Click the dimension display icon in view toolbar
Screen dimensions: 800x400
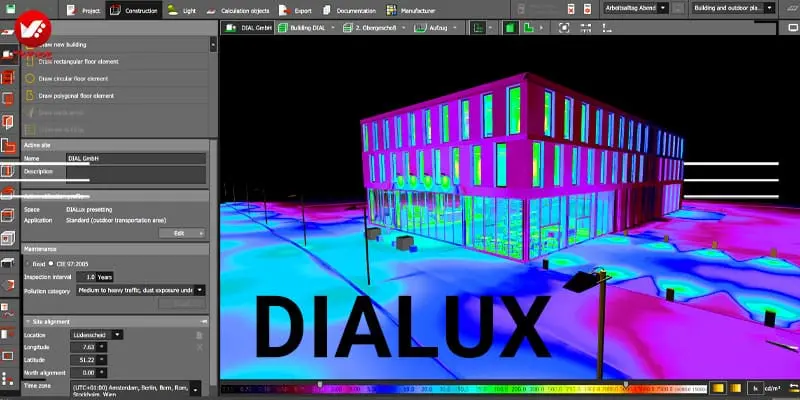tap(585, 28)
